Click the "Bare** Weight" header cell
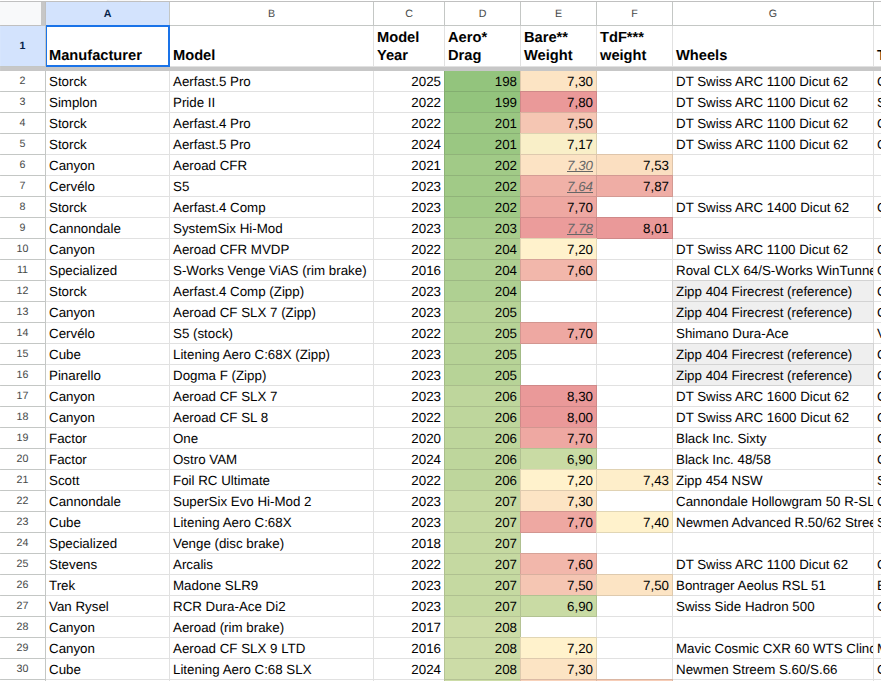Image resolution: width=881 pixels, height=681 pixels. point(558,46)
